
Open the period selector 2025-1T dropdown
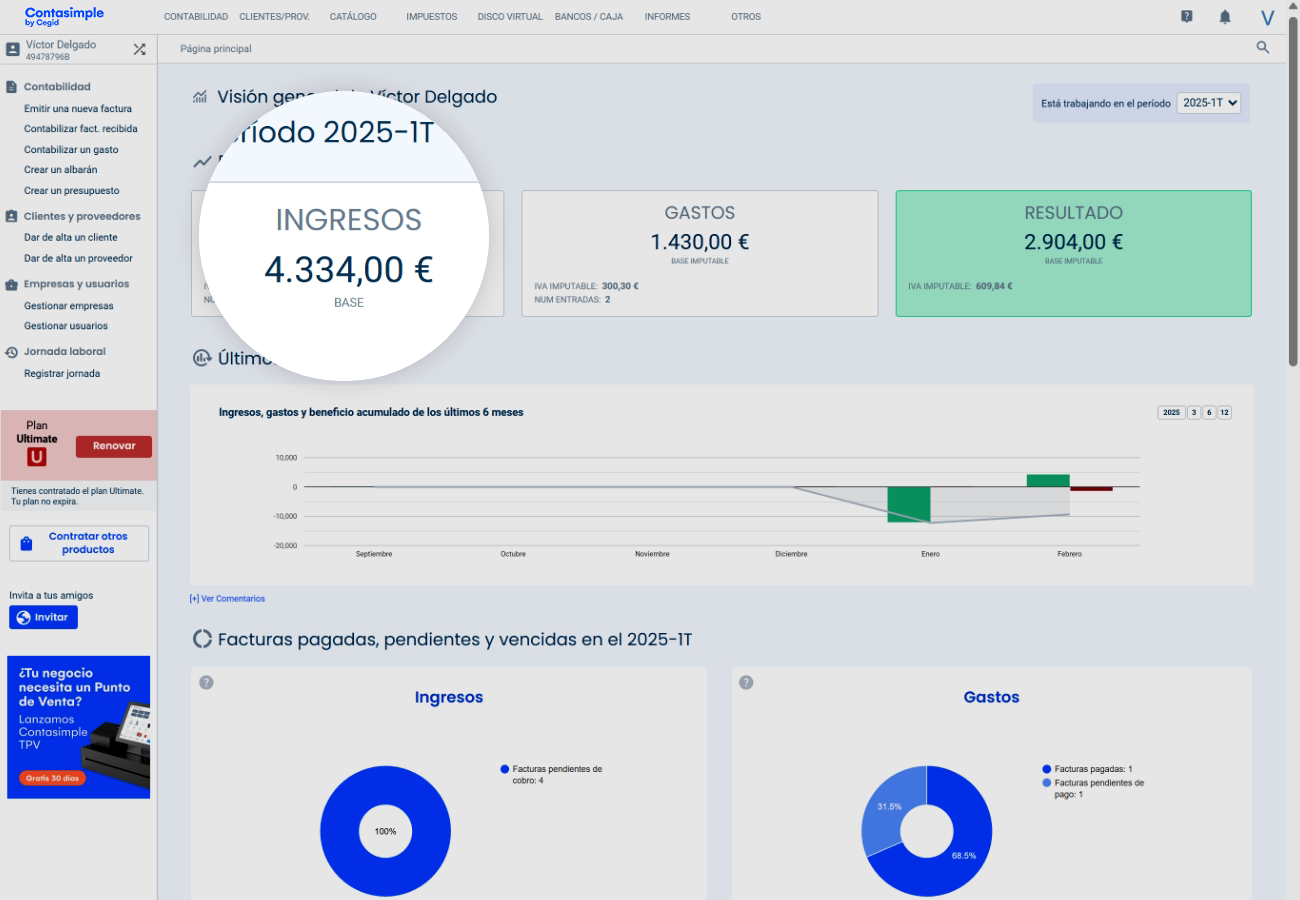pyautogui.click(x=1208, y=103)
